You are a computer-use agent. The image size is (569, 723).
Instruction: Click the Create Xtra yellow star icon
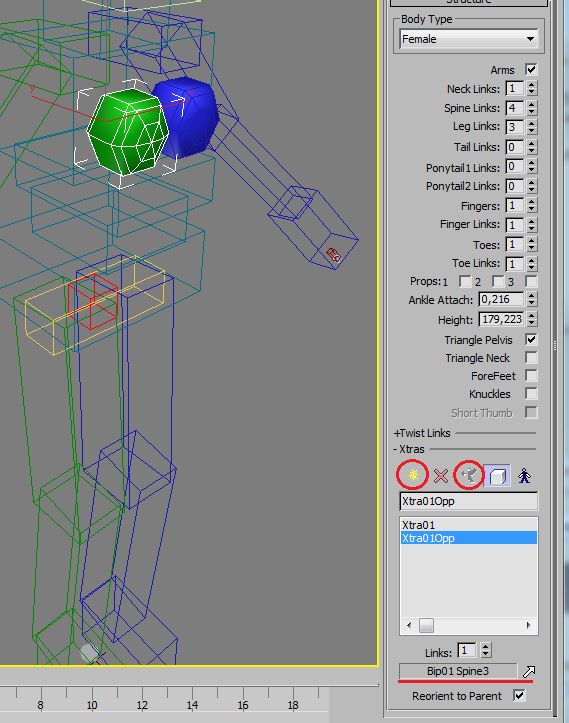point(412,475)
